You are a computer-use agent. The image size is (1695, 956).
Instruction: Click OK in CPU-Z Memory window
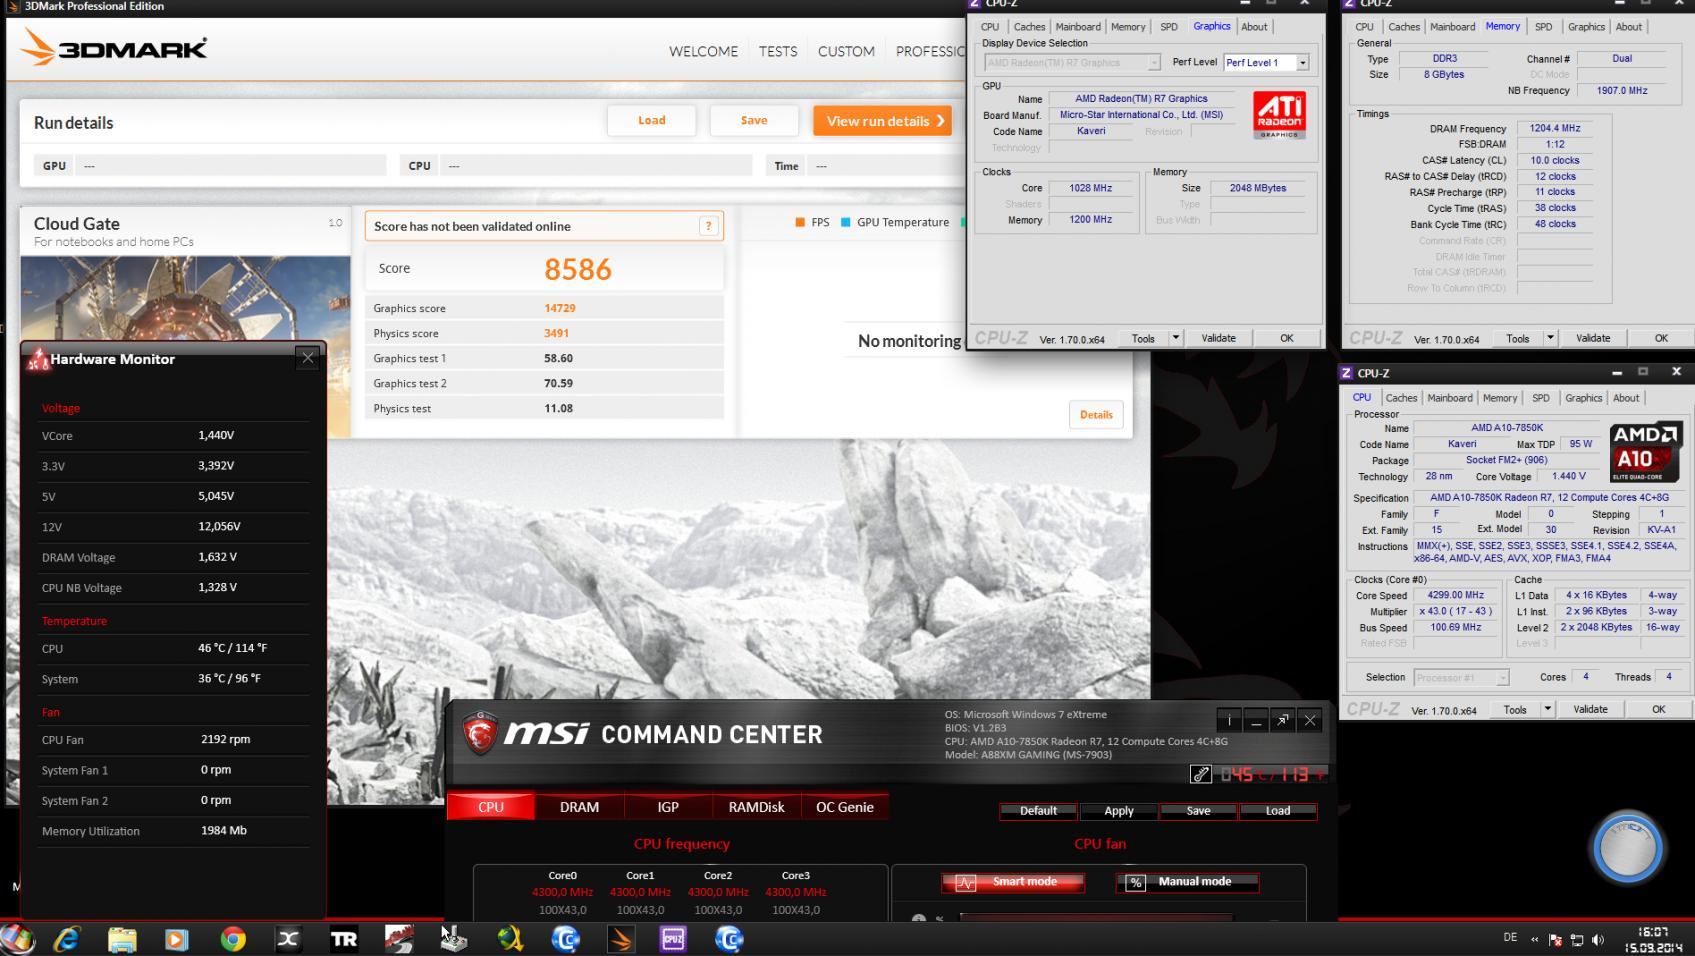[1661, 338]
